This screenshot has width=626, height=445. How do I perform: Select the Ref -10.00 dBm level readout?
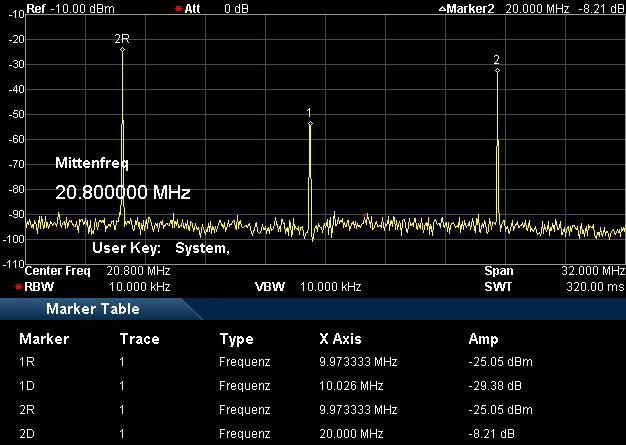coord(55,8)
